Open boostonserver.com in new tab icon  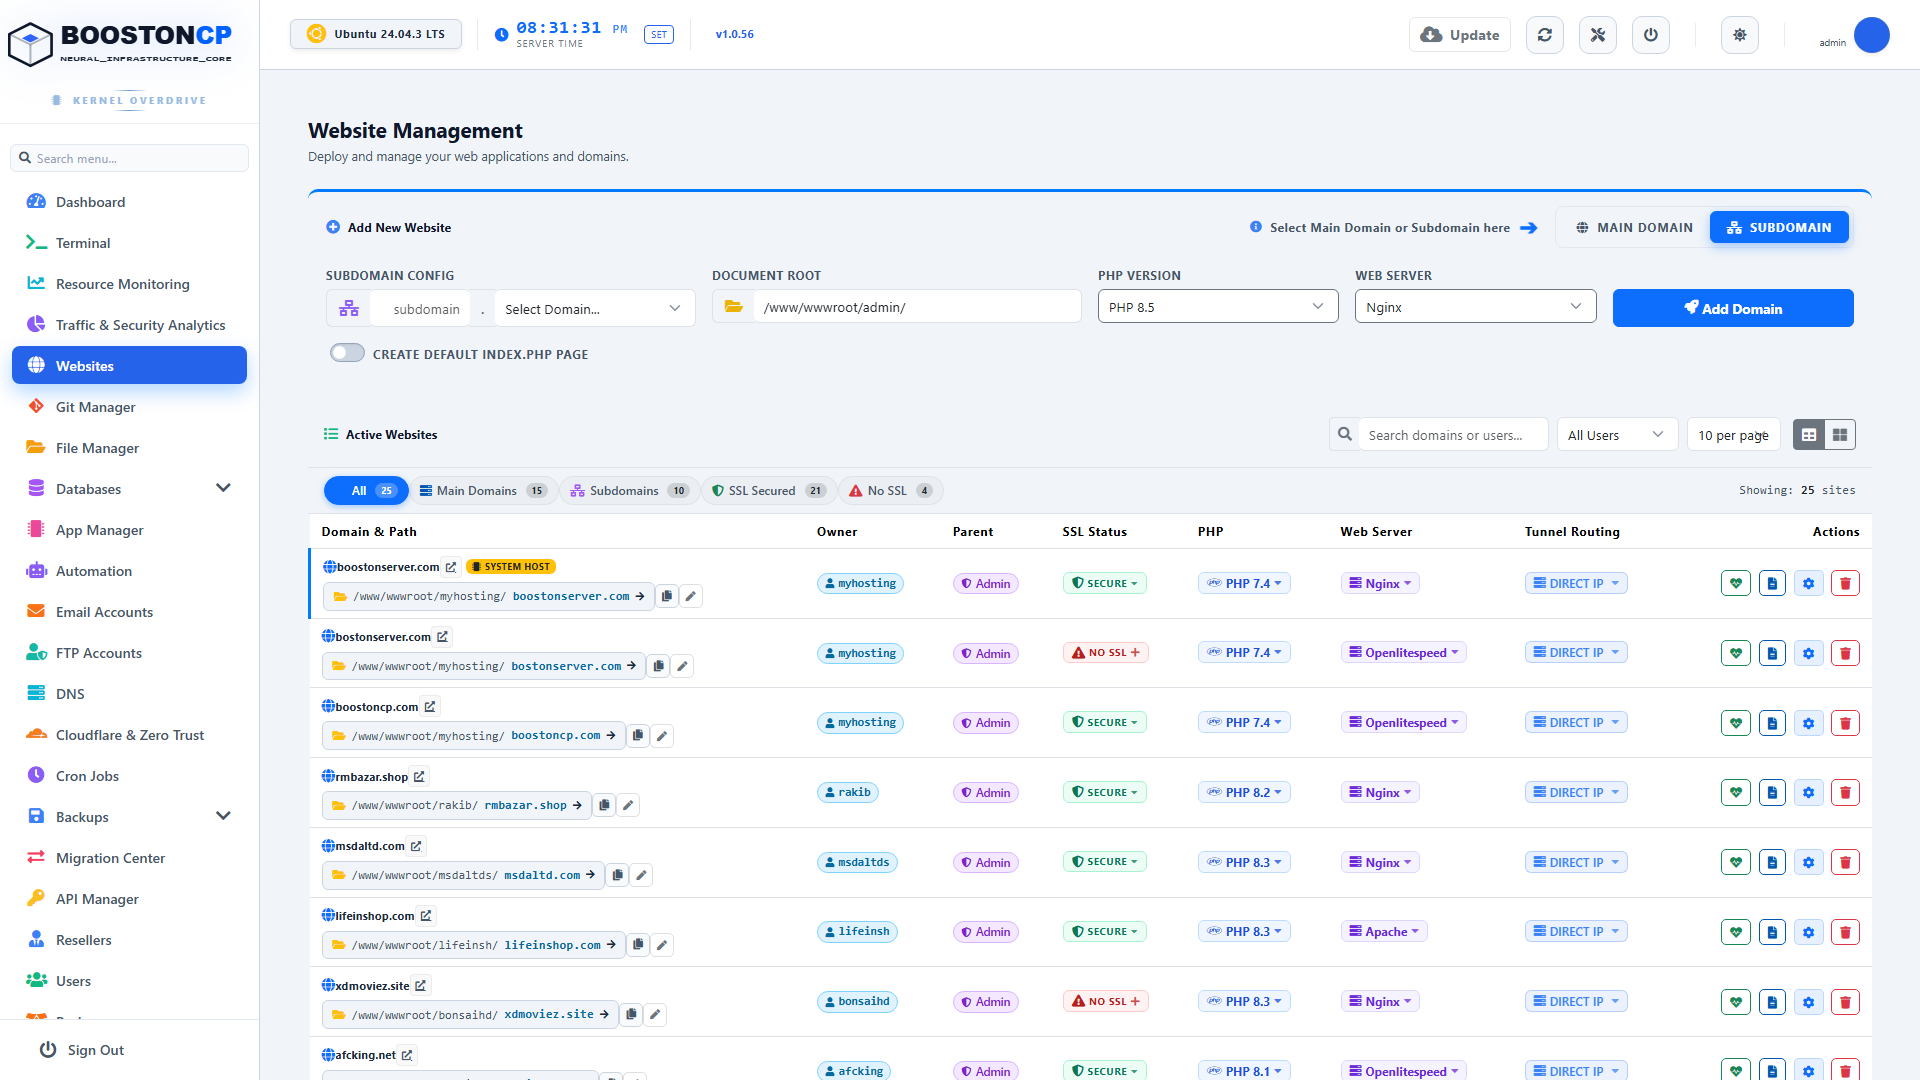(451, 567)
